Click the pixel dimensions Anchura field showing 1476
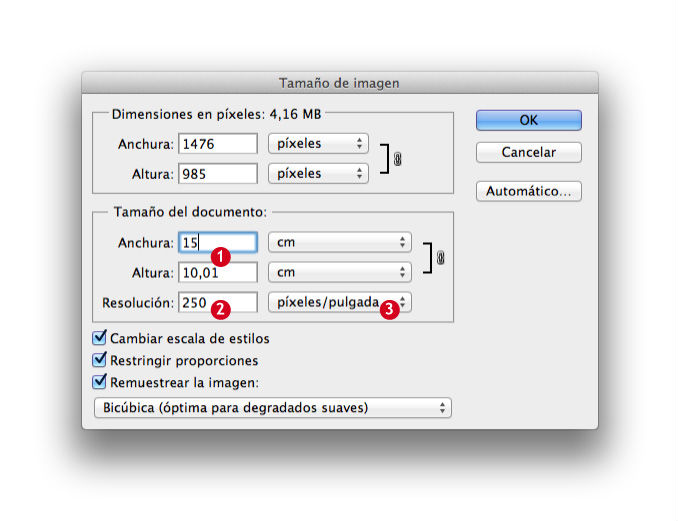The height and width of the screenshot is (521, 678). coord(218,144)
